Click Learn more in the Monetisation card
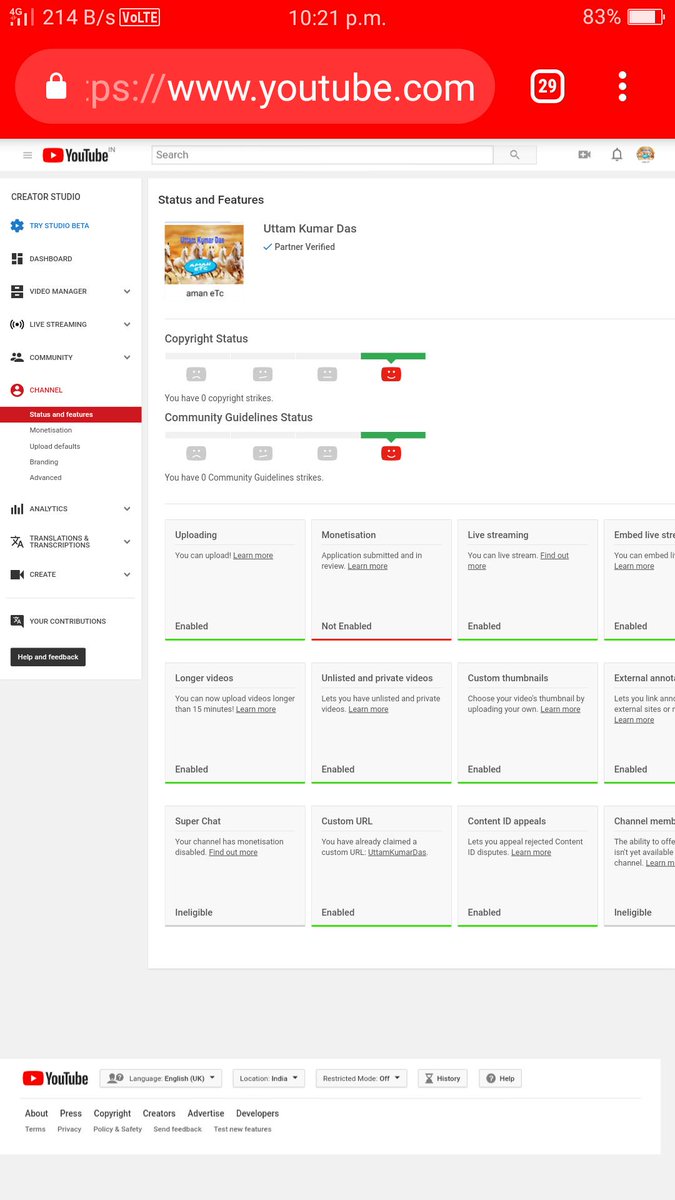The image size is (675, 1200). (367, 566)
